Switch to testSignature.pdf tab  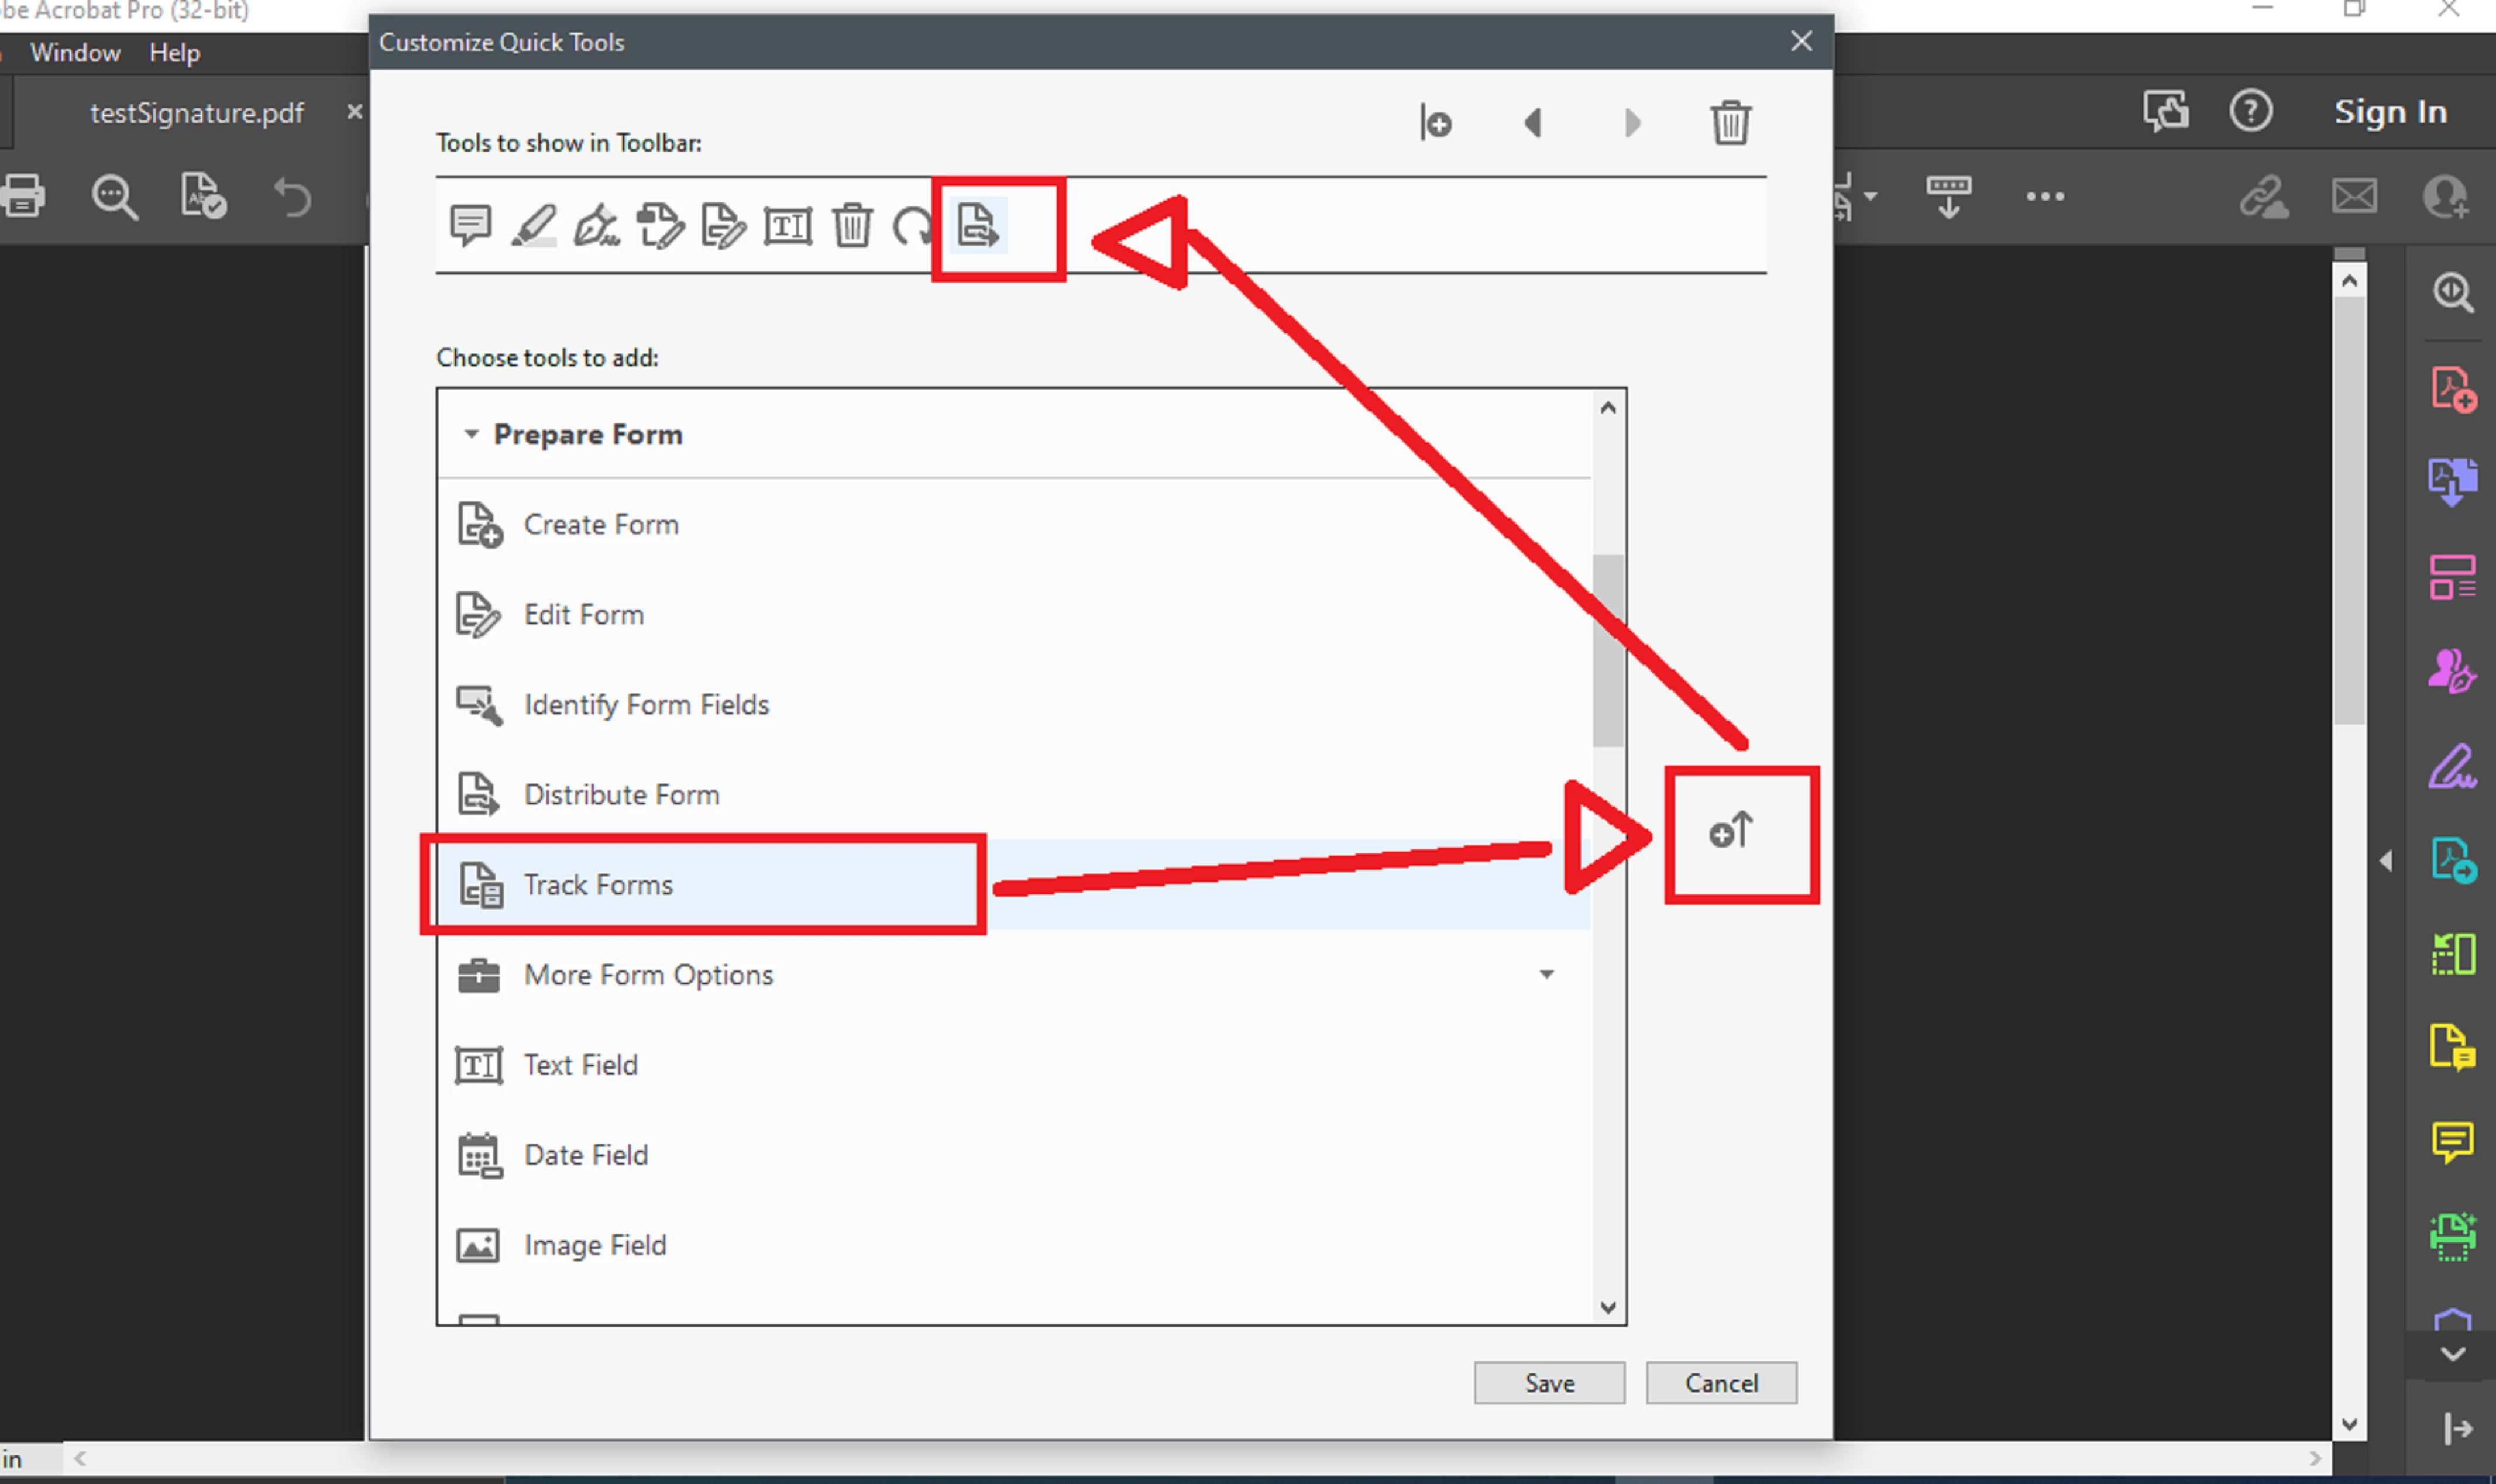(196, 113)
